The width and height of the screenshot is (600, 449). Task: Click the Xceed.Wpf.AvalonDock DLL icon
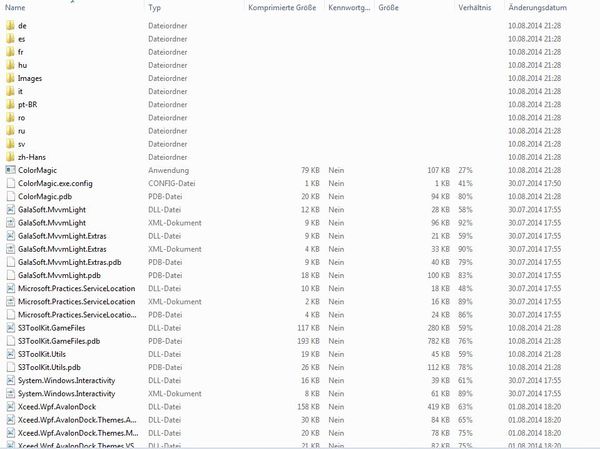[10, 407]
